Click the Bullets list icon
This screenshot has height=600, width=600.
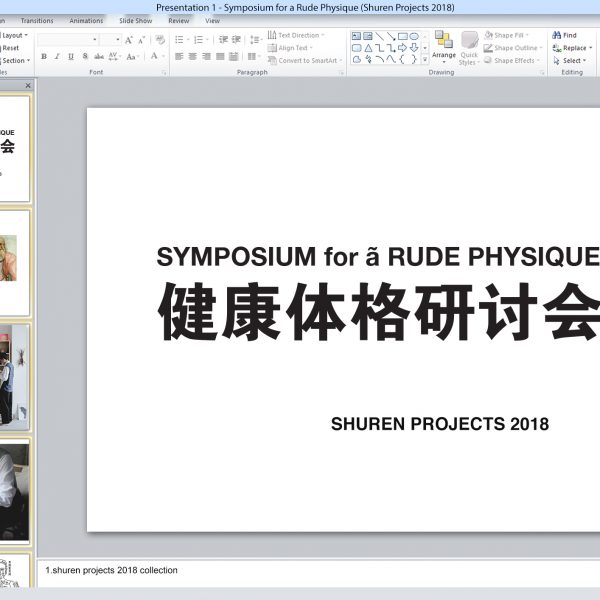(x=179, y=40)
